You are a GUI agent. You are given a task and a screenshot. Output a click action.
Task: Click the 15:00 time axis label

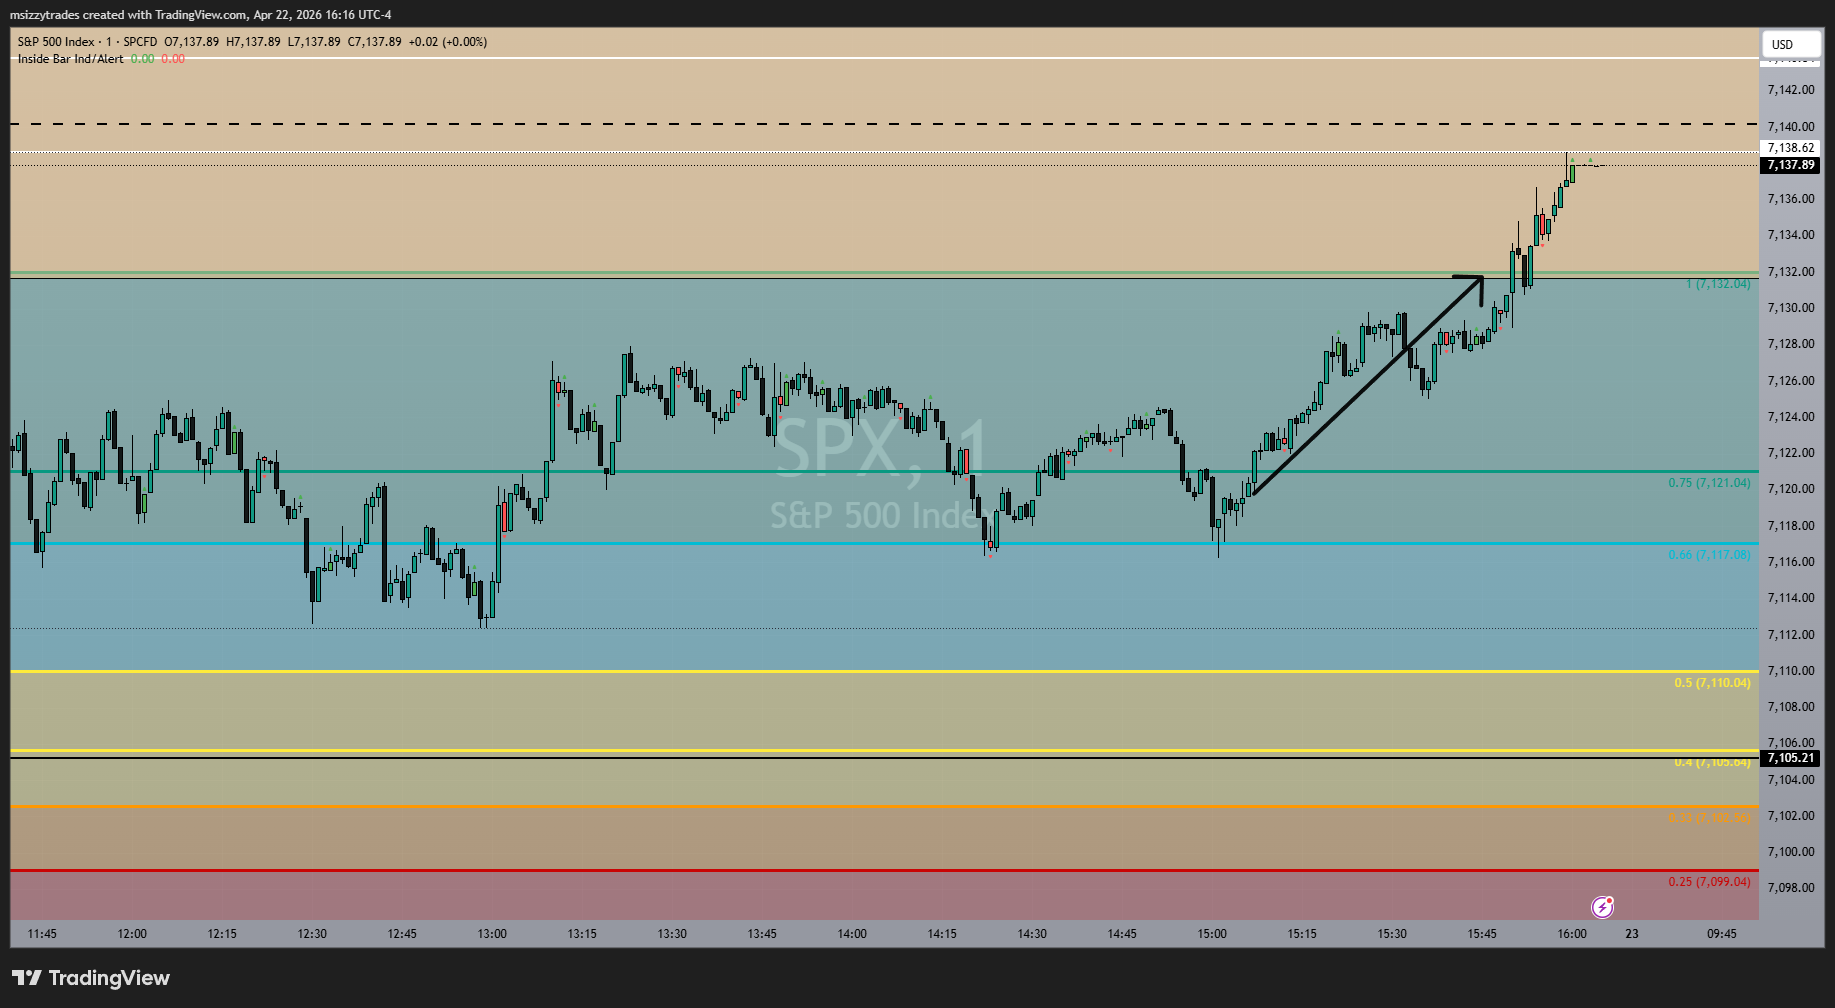tap(1212, 934)
